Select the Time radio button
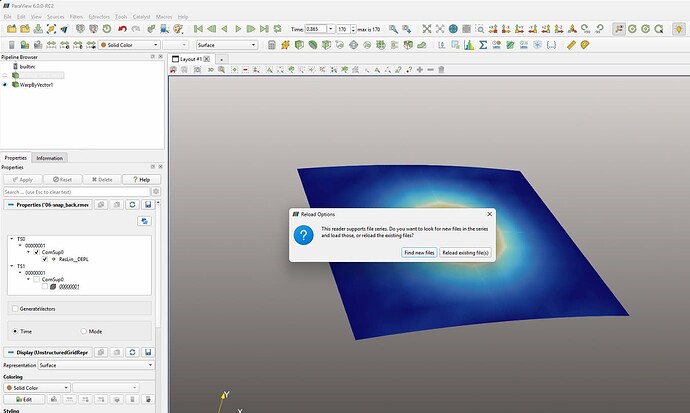The image size is (690, 413). tap(15, 331)
